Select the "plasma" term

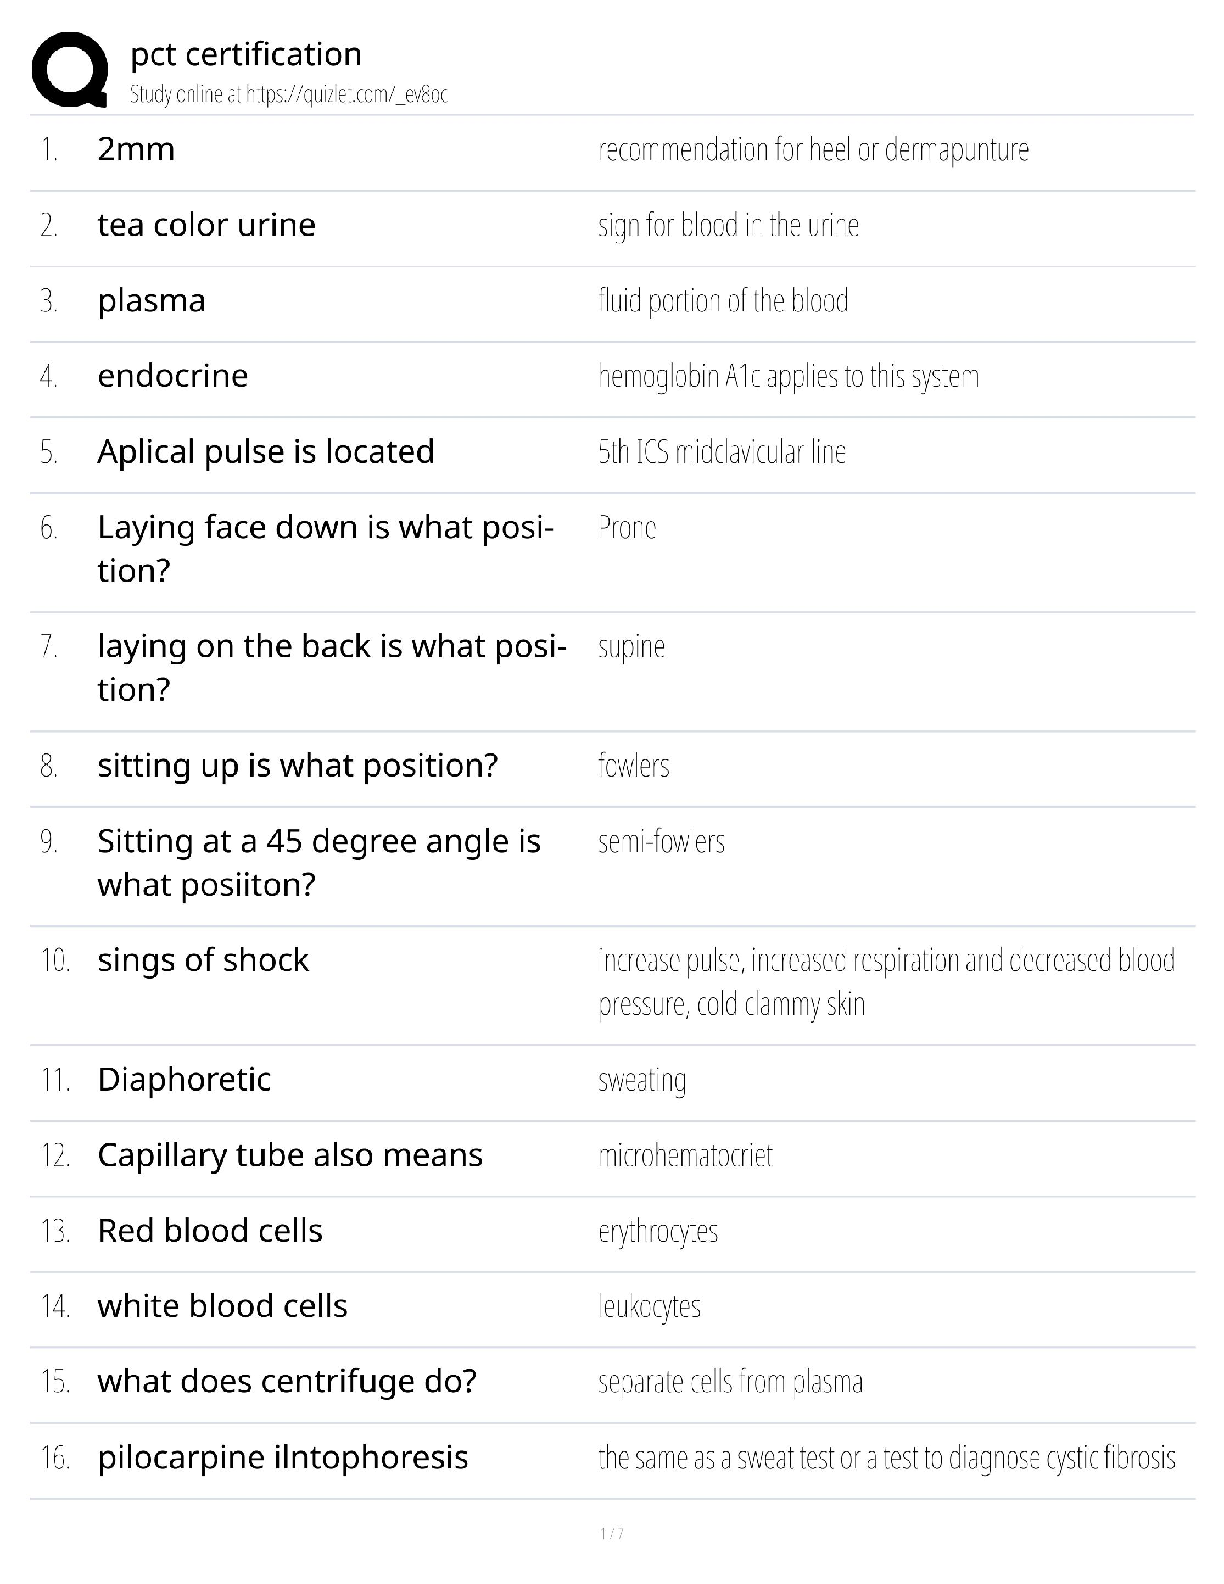coord(151,301)
